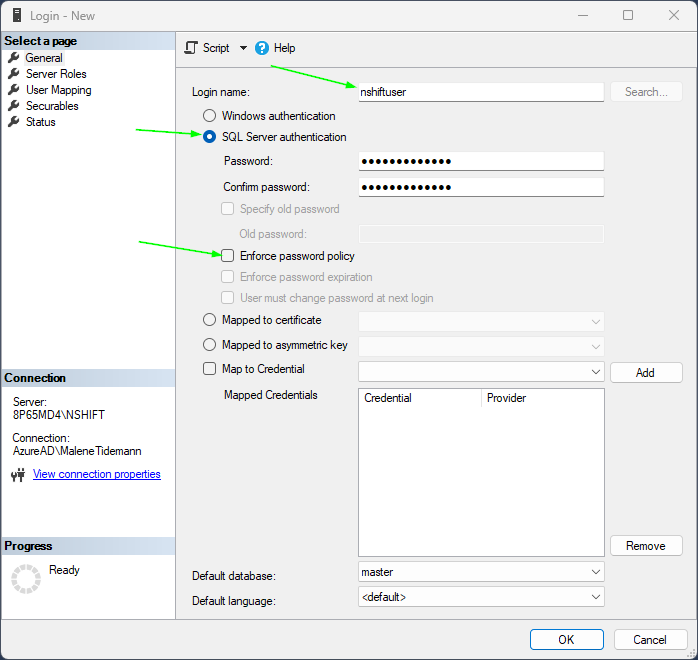Click the Remove credential button
698x660 pixels.
[646, 546]
